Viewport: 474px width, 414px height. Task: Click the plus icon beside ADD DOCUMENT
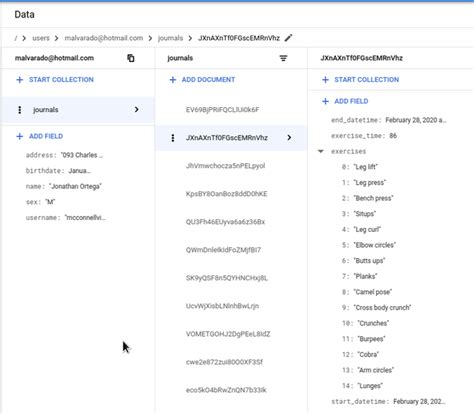coord(173,80)
